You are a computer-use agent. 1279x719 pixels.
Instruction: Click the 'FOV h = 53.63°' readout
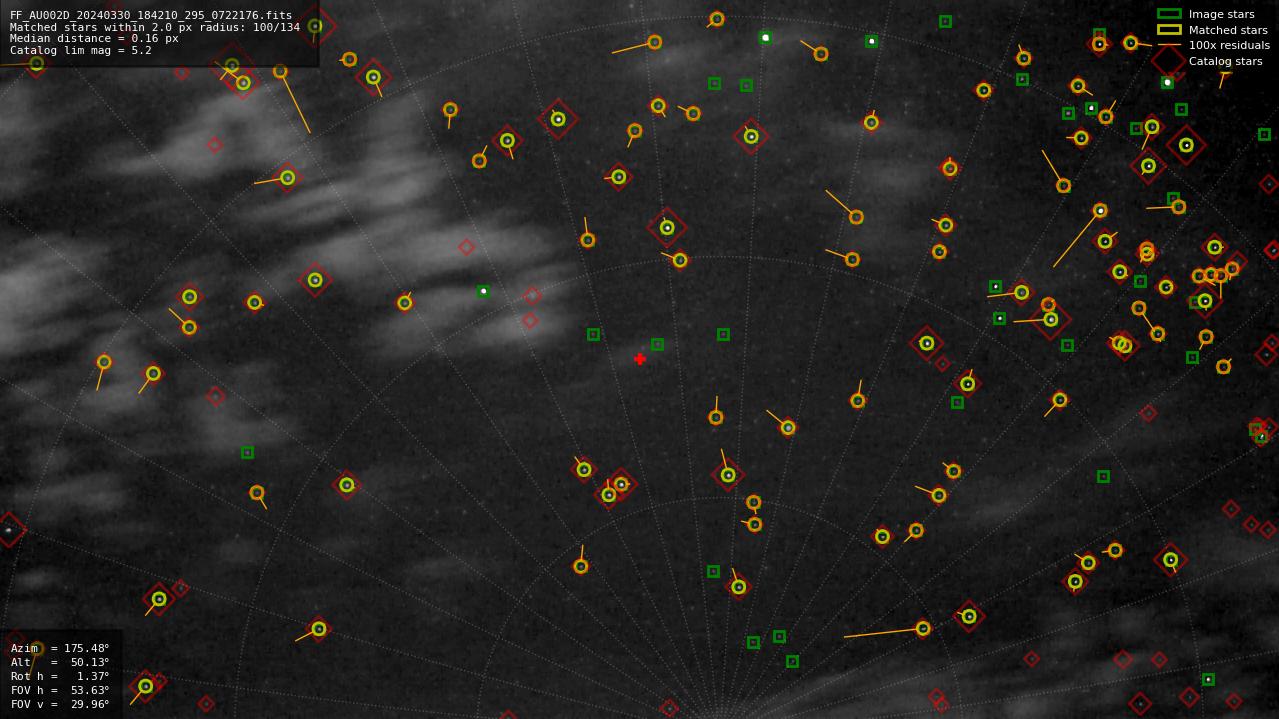tap(60, 690)
